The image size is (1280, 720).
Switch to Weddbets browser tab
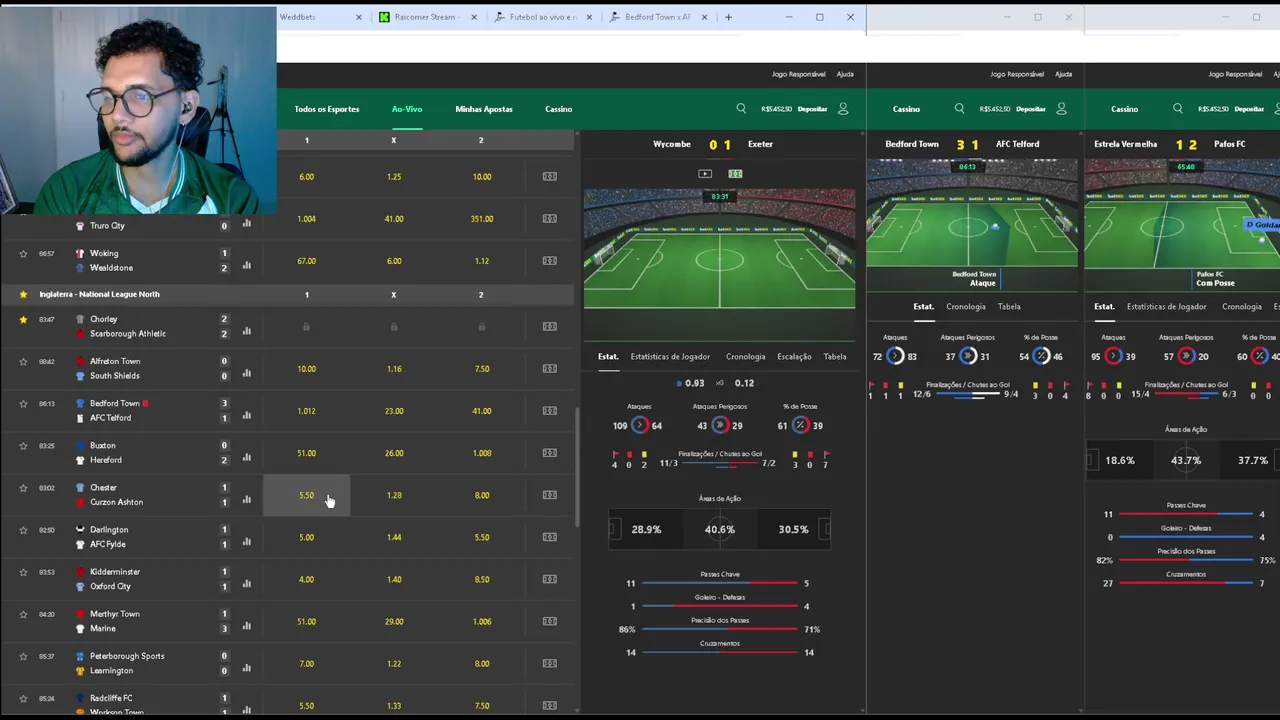297,17
